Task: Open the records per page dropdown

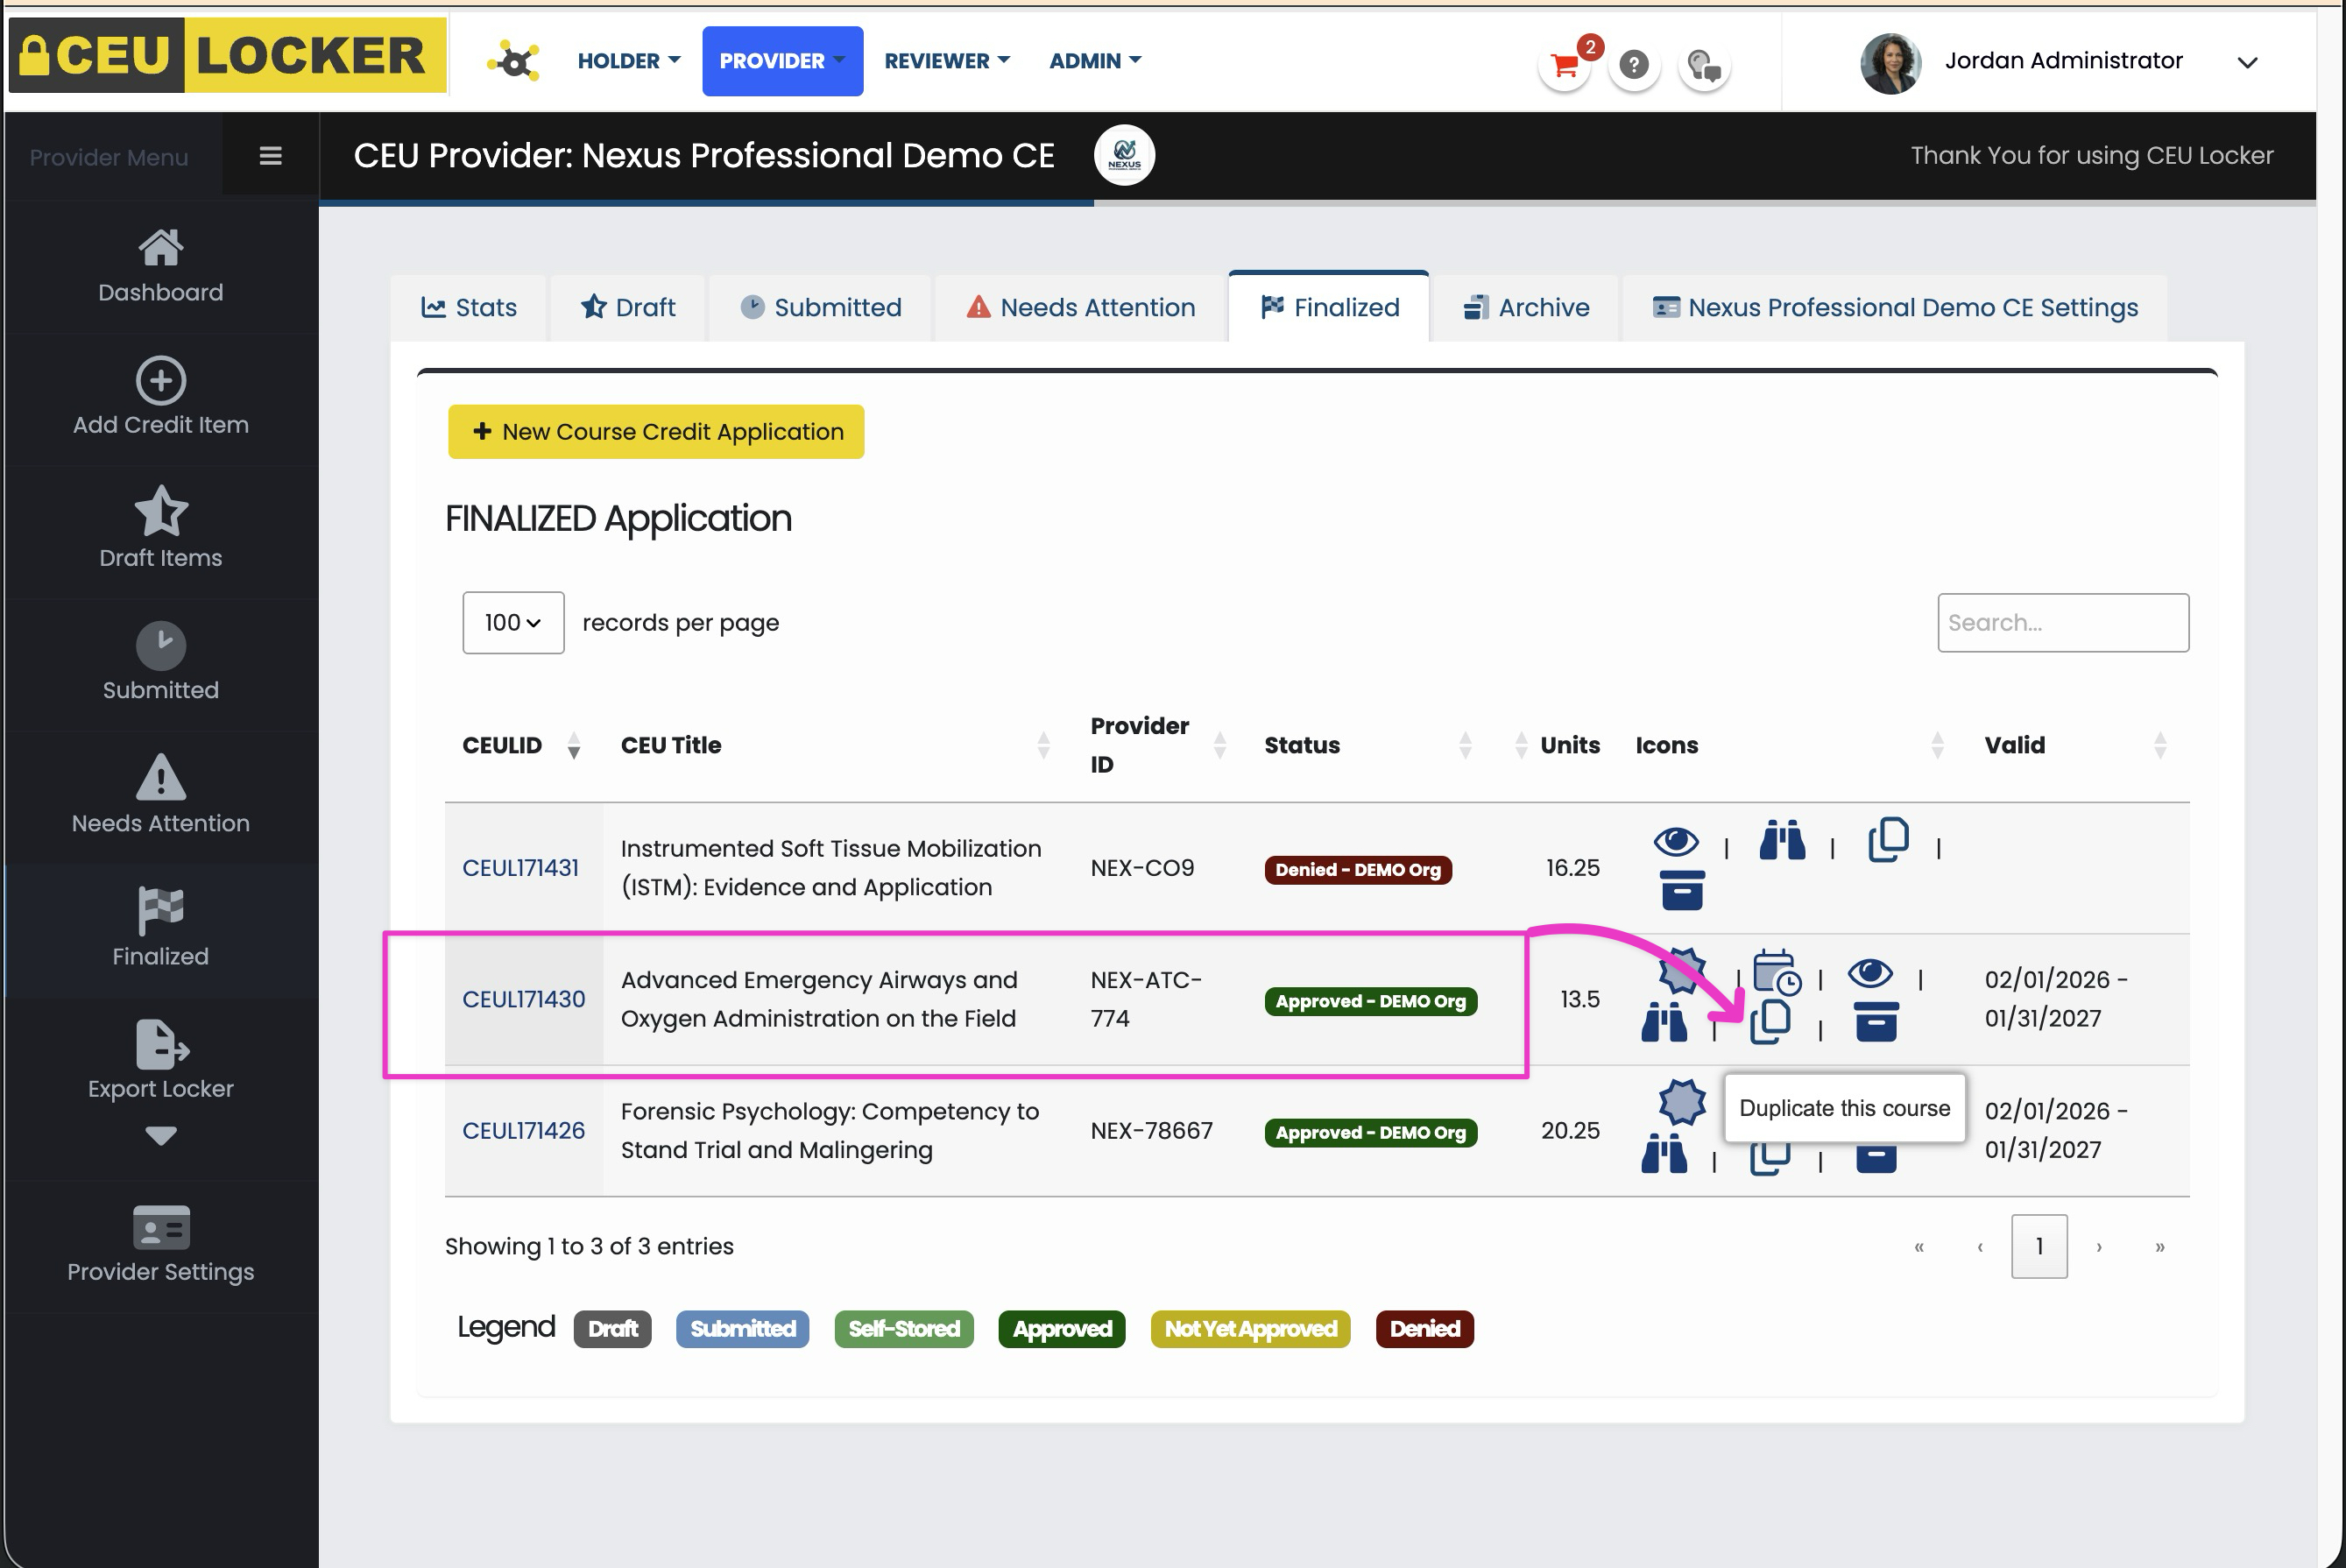Action: [x=512, y=623]
